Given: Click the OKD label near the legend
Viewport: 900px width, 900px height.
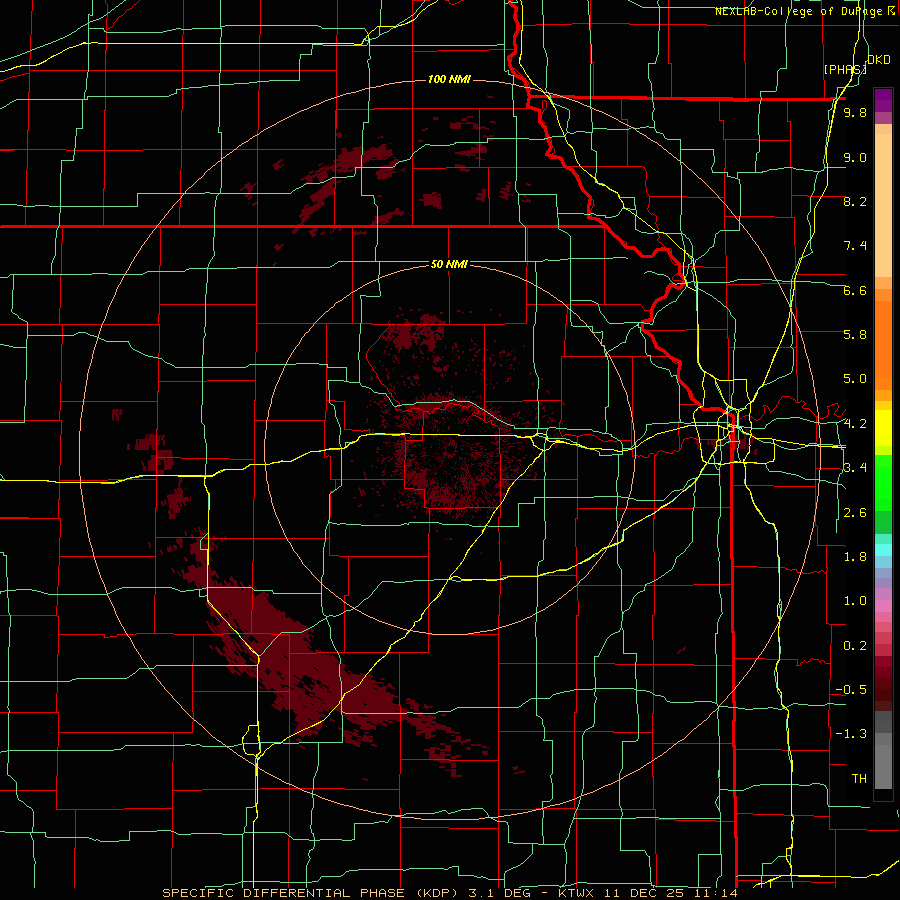Looking at the screenshot, I should 879,60.
